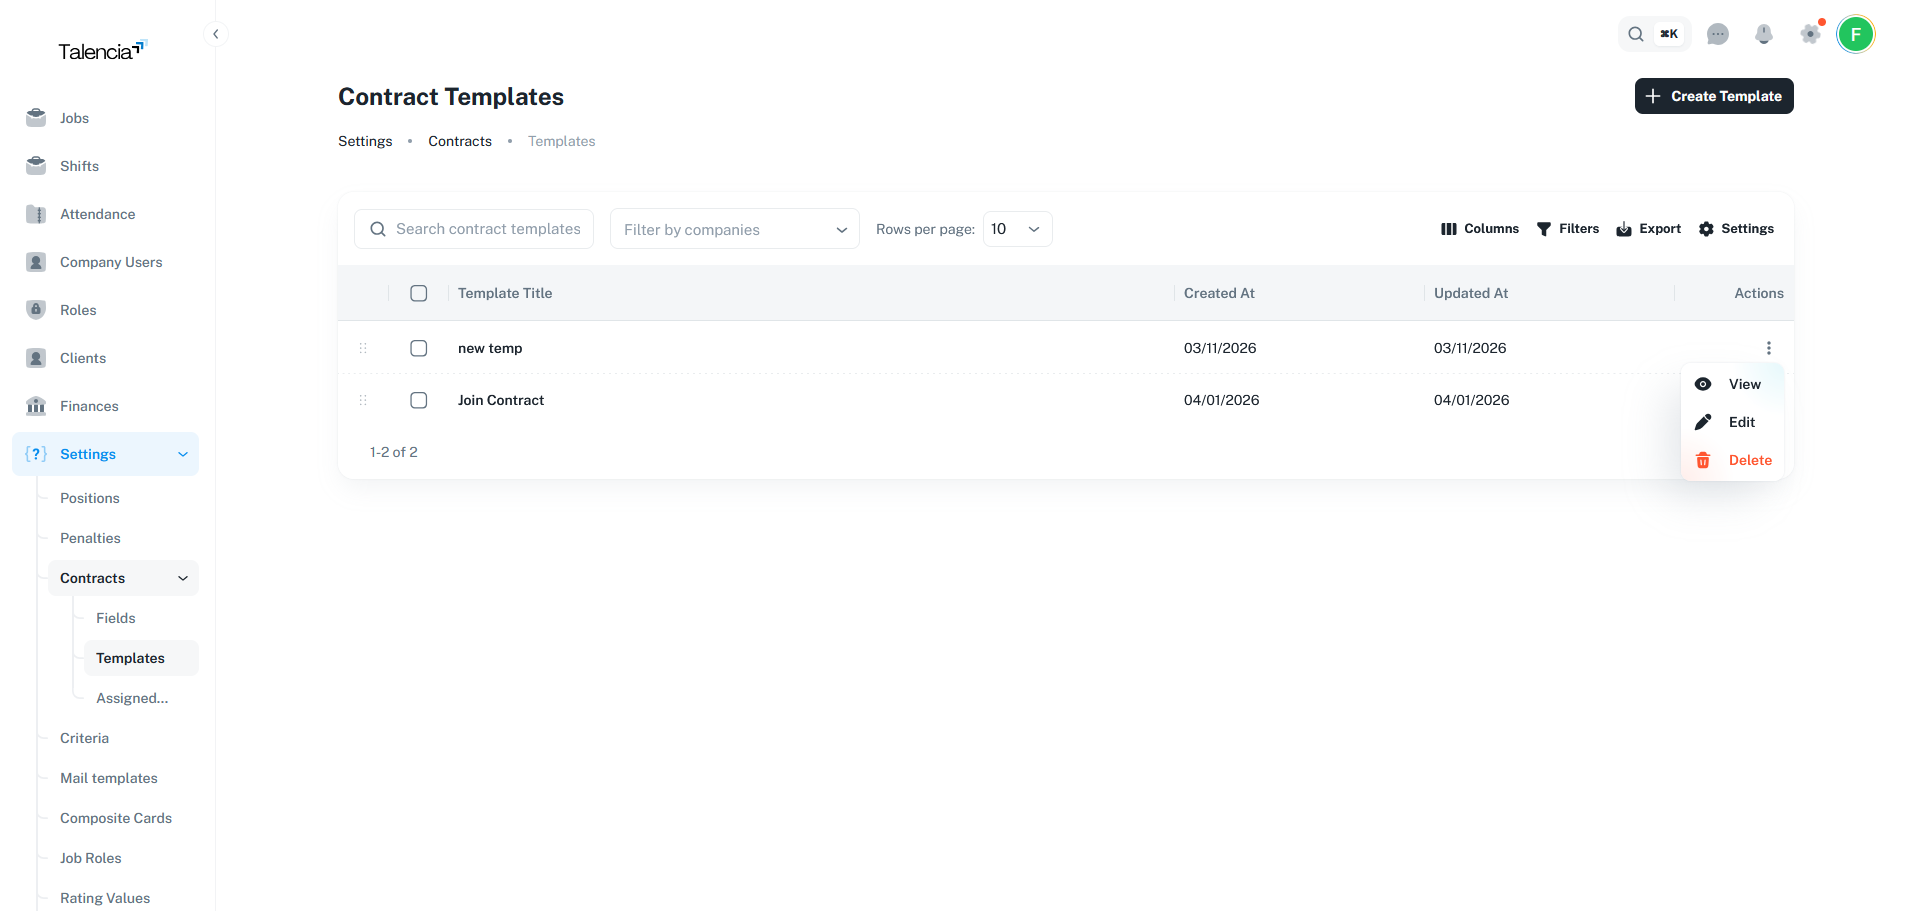The height and width of the screenshot is (911, 1911).
Task: Open the search with the magnifier icon in top bar
Action: tap(1635, 33)
